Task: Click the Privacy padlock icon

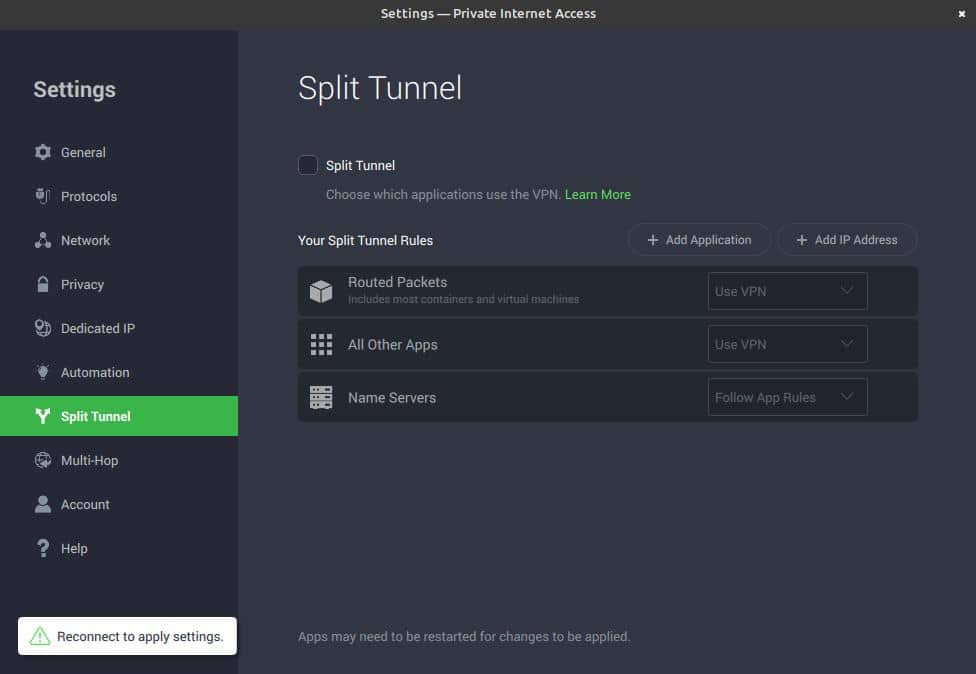Action: coord(42,284)
